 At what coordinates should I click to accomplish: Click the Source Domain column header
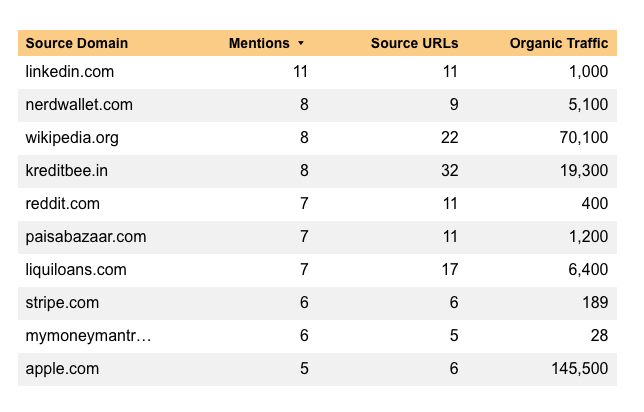click(76, 43)
